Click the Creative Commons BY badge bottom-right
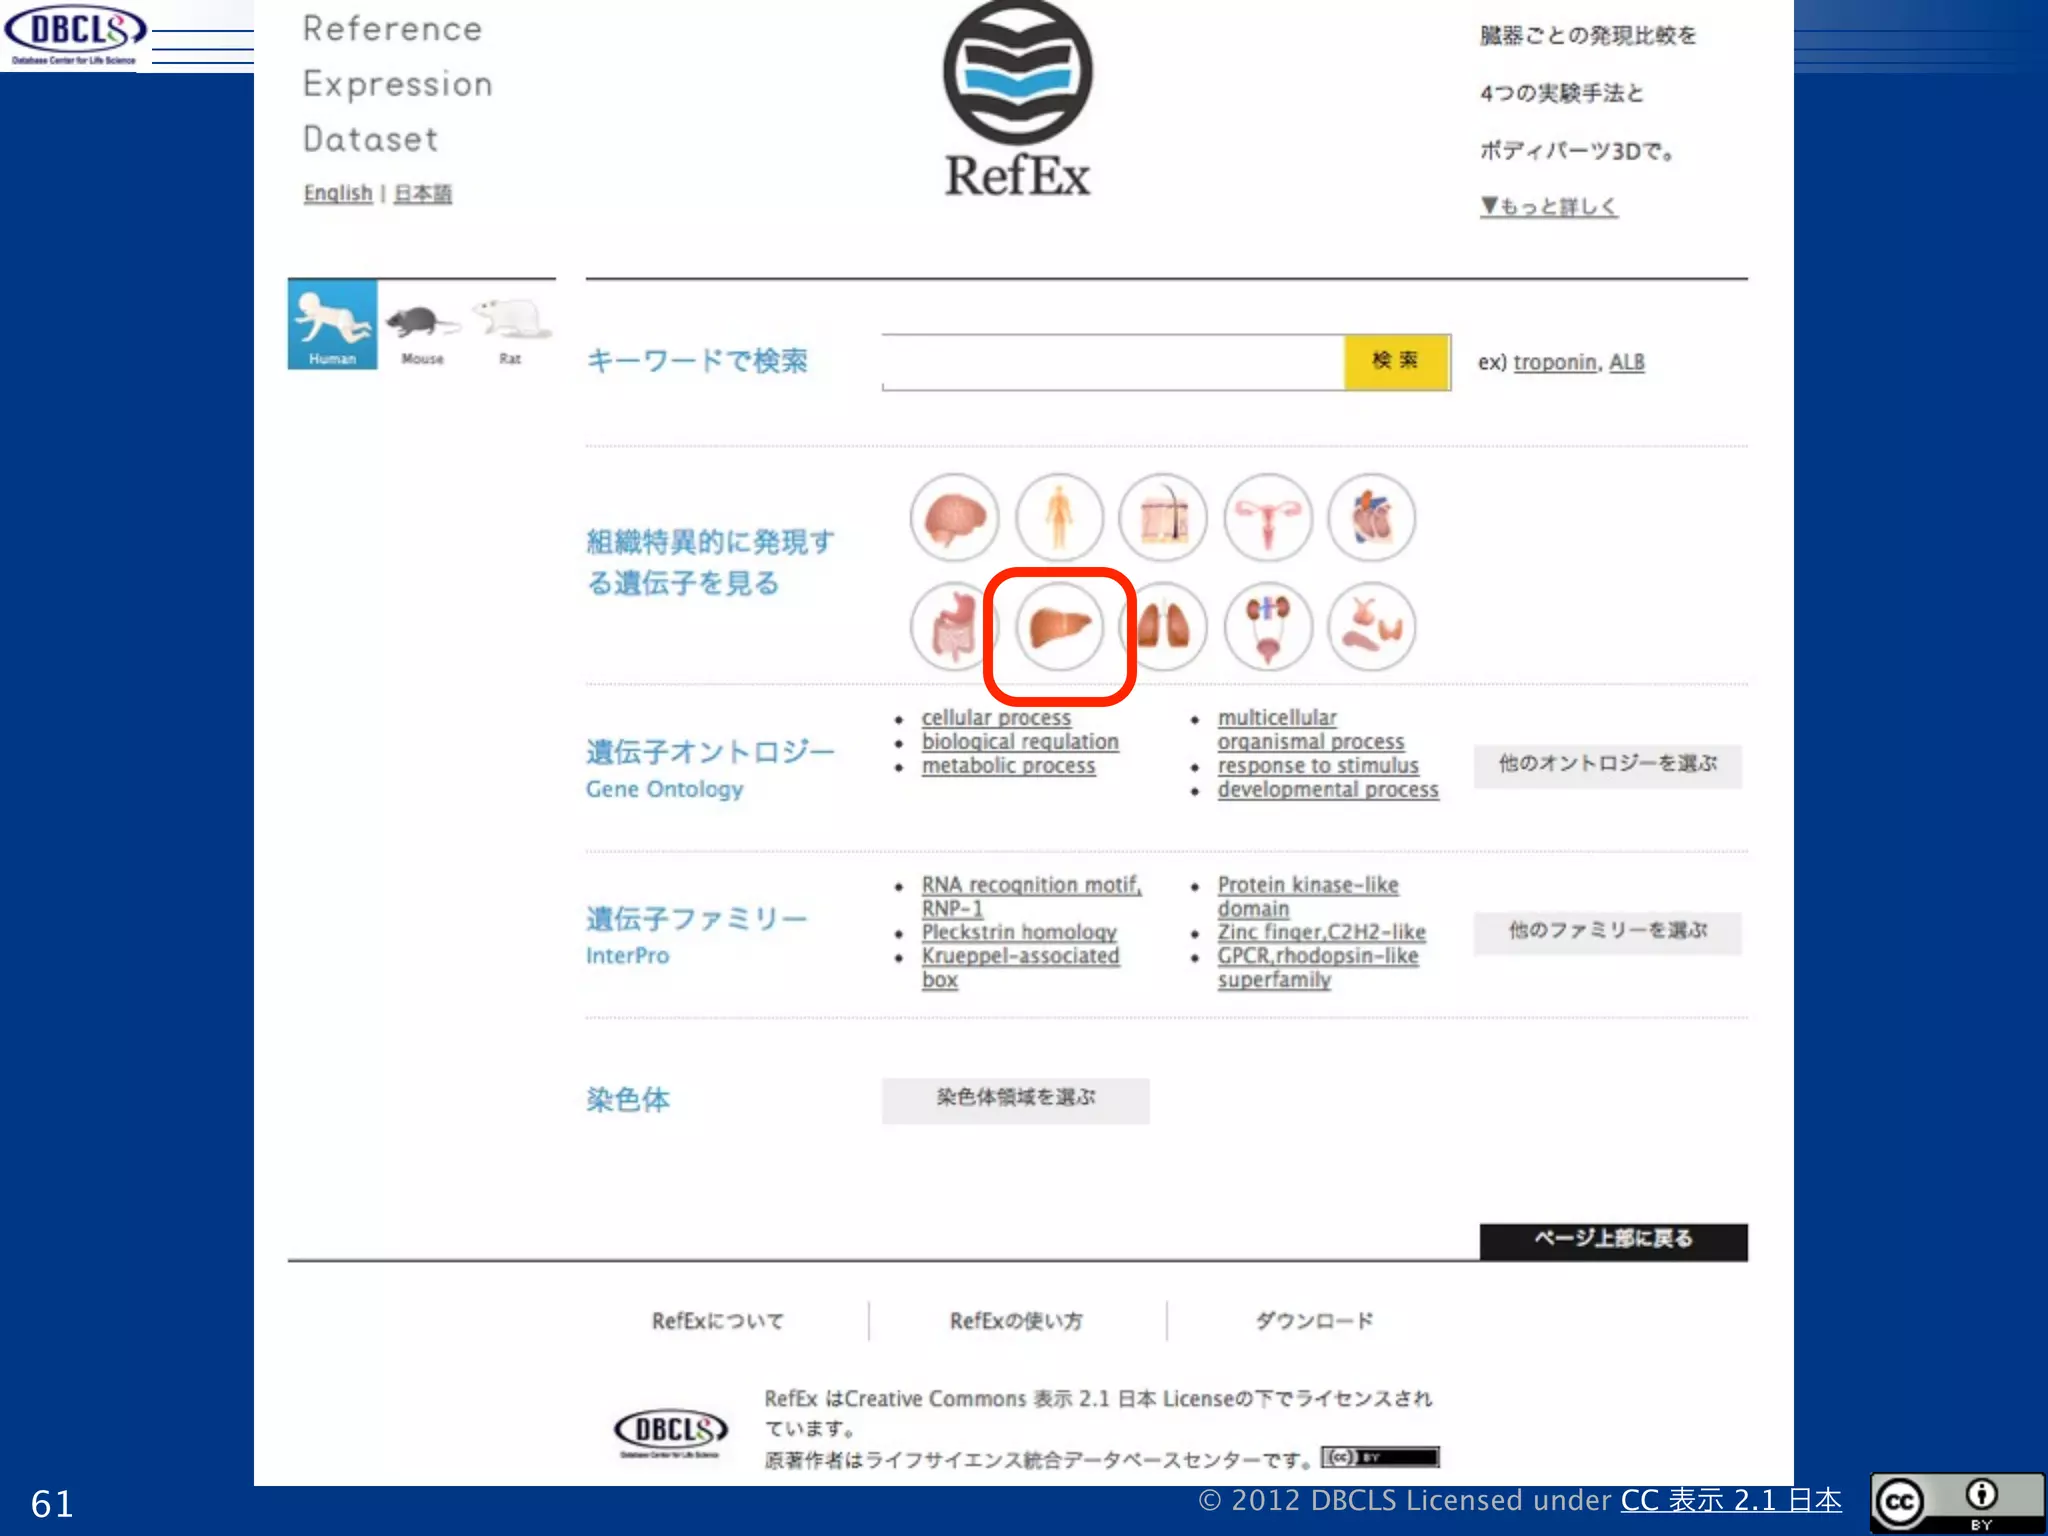2048x1536 pixels. click(1957, 1502)
